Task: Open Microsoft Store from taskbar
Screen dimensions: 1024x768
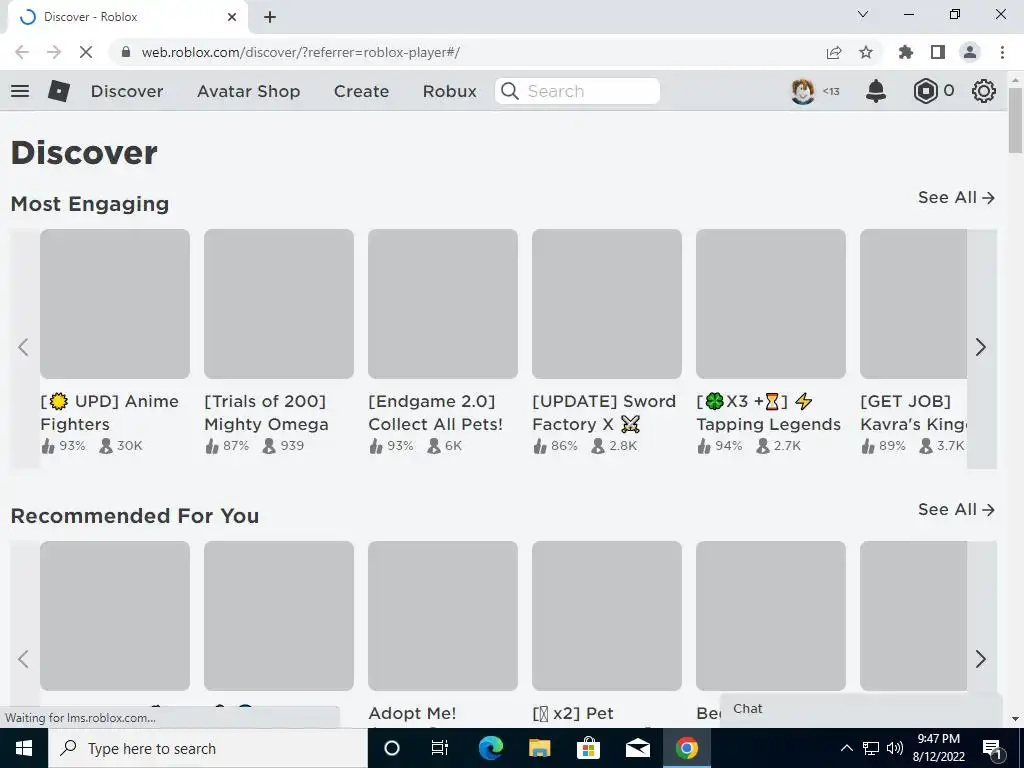Action: point(588,748)
